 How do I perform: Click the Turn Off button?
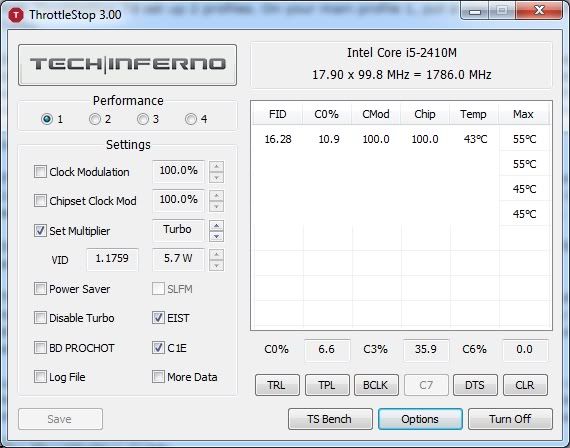tap(510, 419)
